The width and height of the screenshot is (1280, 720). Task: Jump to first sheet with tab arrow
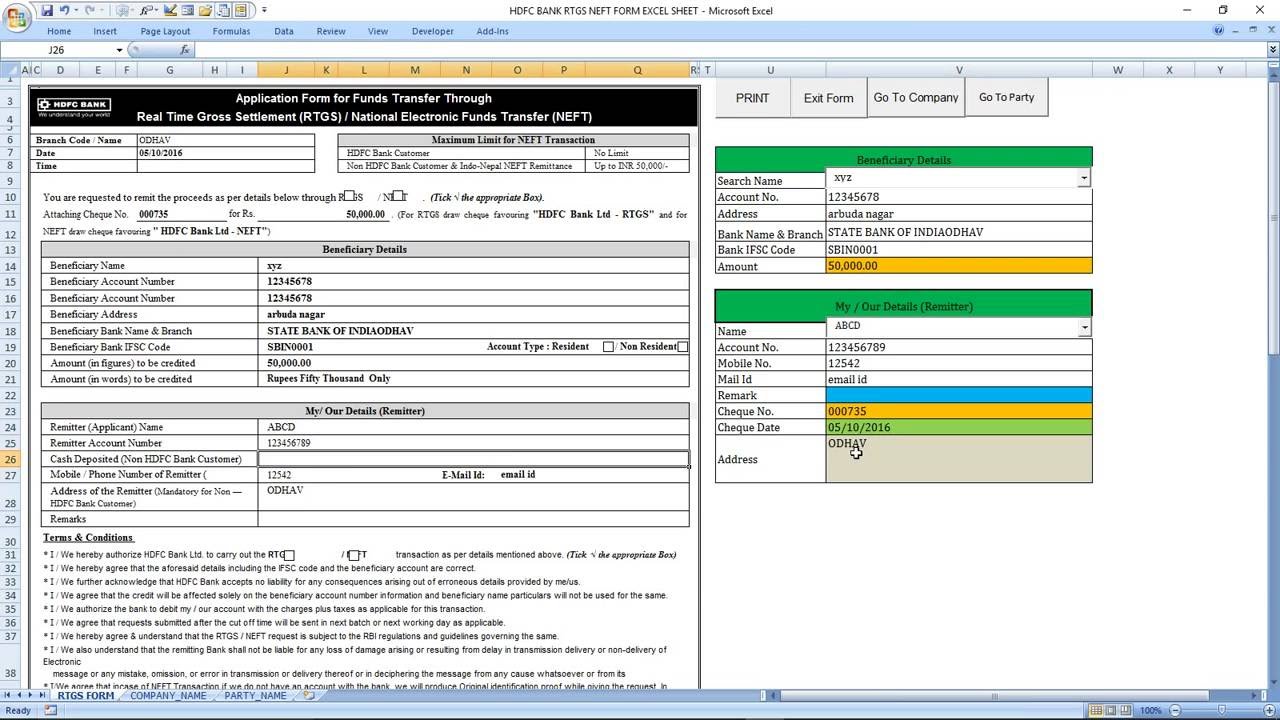(9, 696)
